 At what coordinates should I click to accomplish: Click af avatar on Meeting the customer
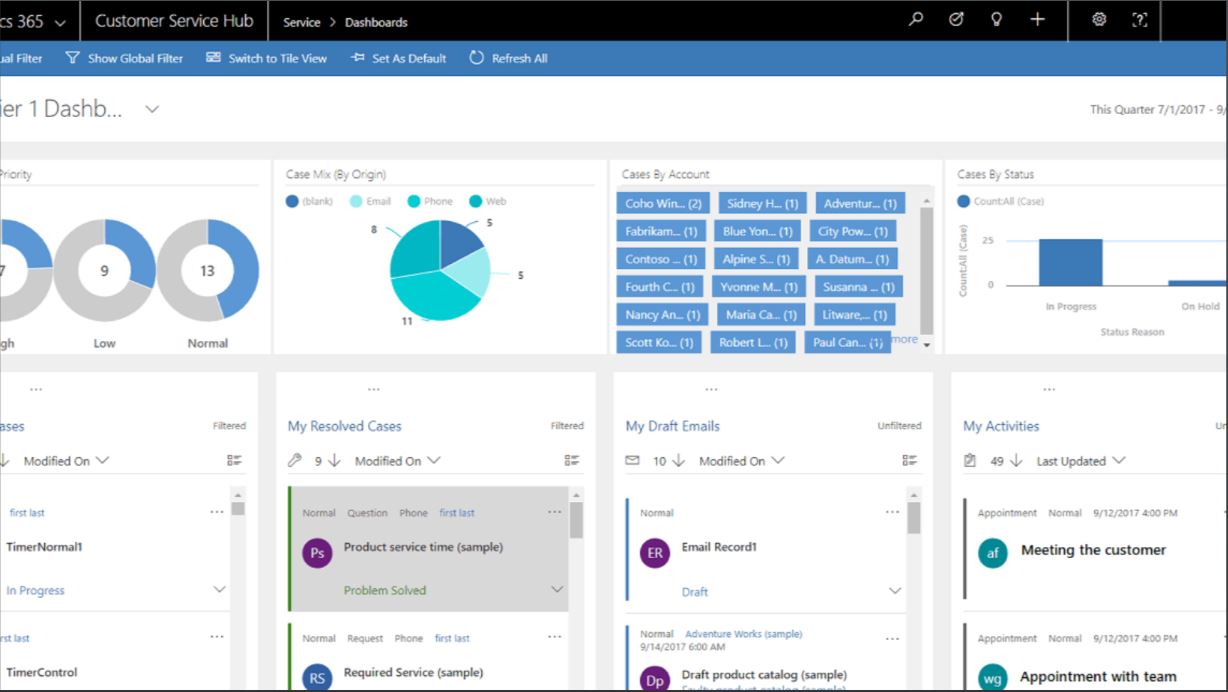[993, 553]
